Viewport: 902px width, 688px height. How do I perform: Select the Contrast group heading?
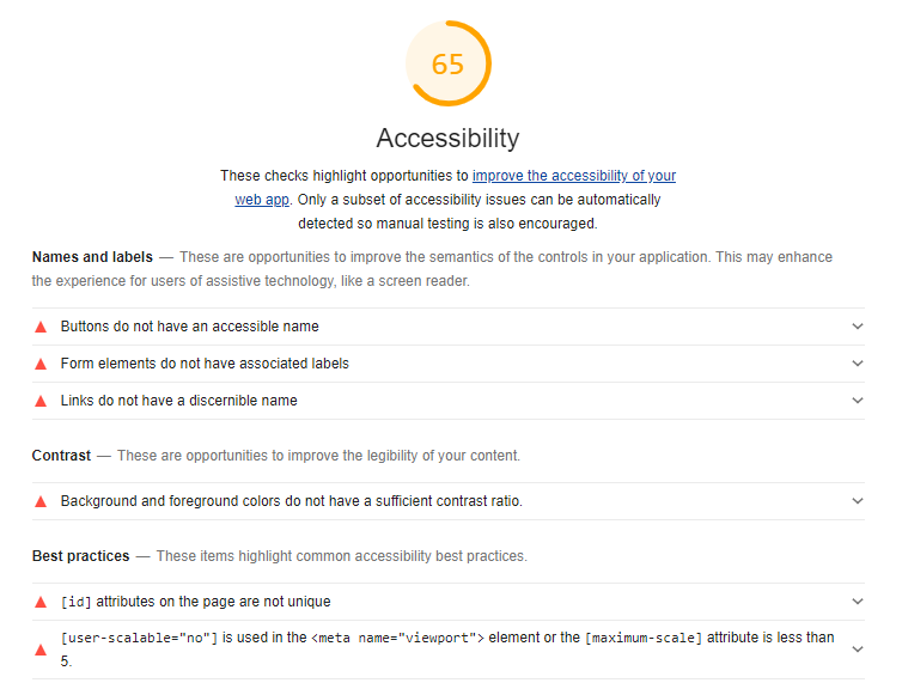pos(61,456)
